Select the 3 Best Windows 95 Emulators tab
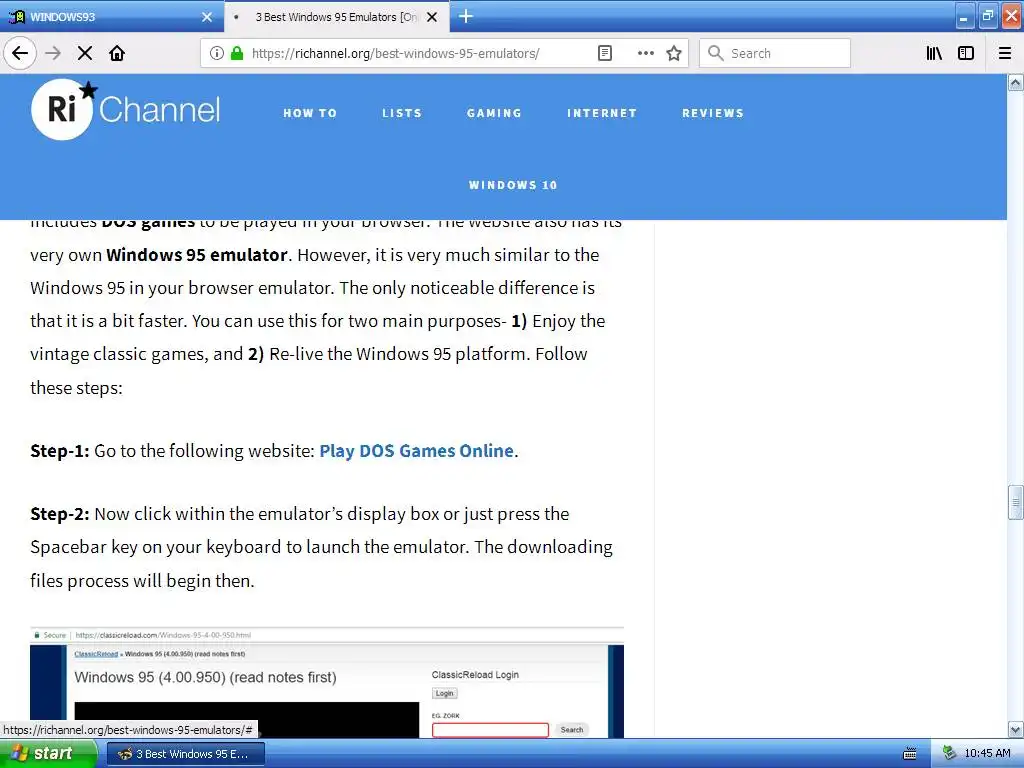Viewport: 1024px width, 768px height. coord(336,16)
